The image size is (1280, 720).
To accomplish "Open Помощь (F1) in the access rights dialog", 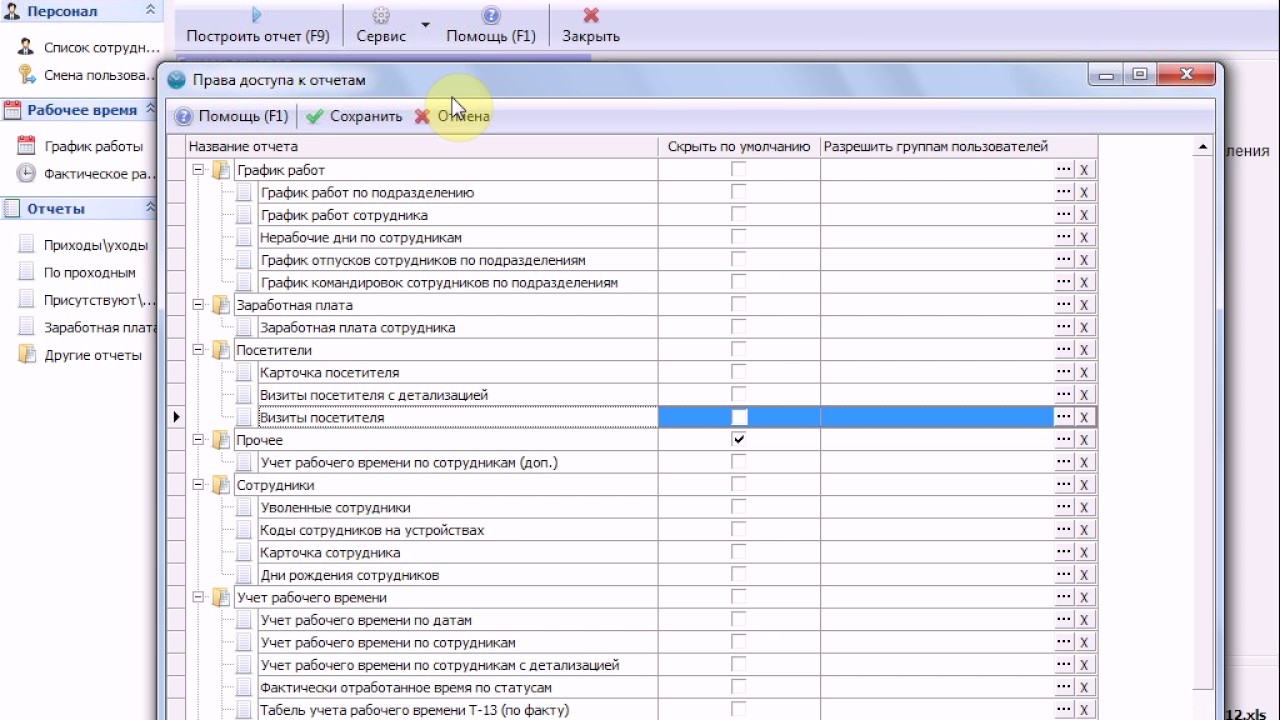I will (x=231, y=116).
